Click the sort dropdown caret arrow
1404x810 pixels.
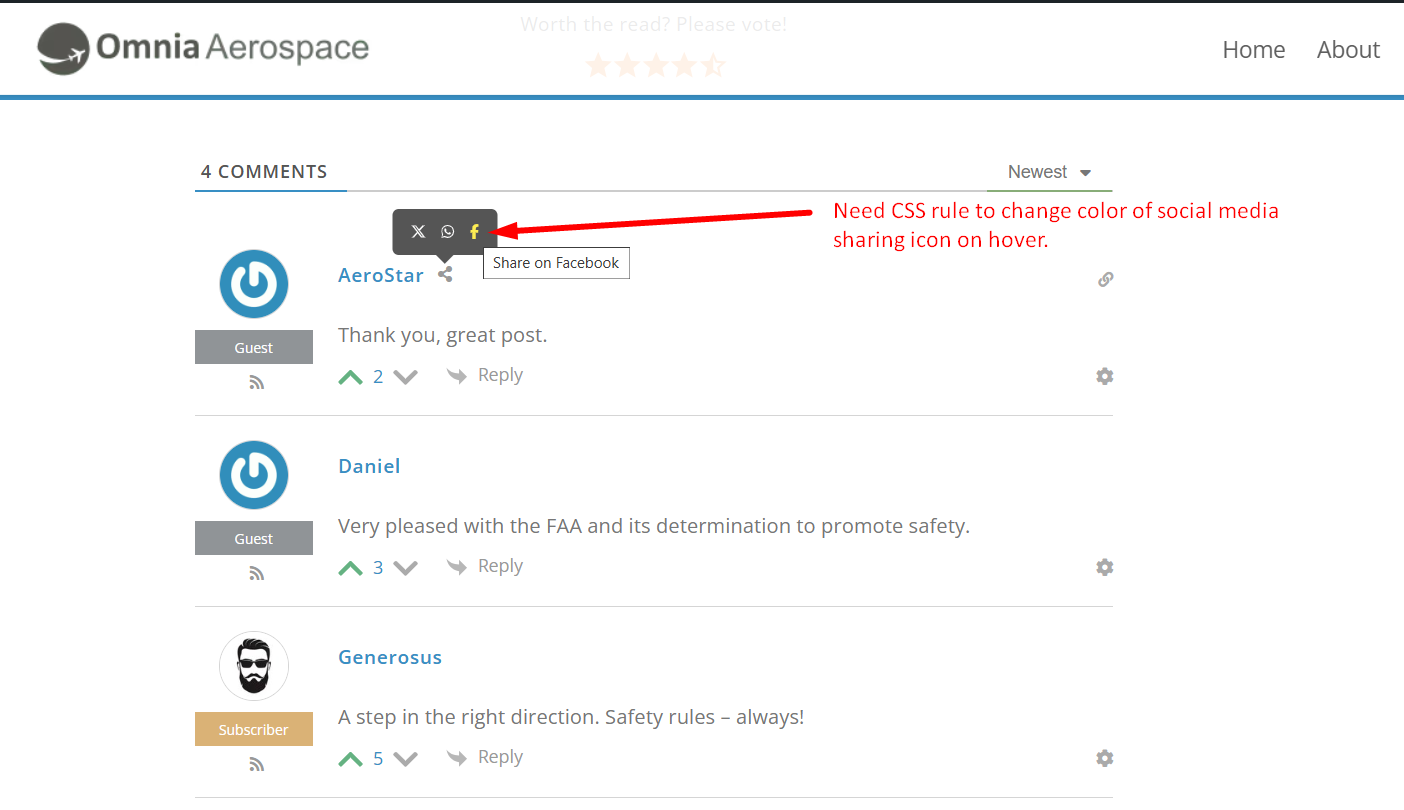1085,173
